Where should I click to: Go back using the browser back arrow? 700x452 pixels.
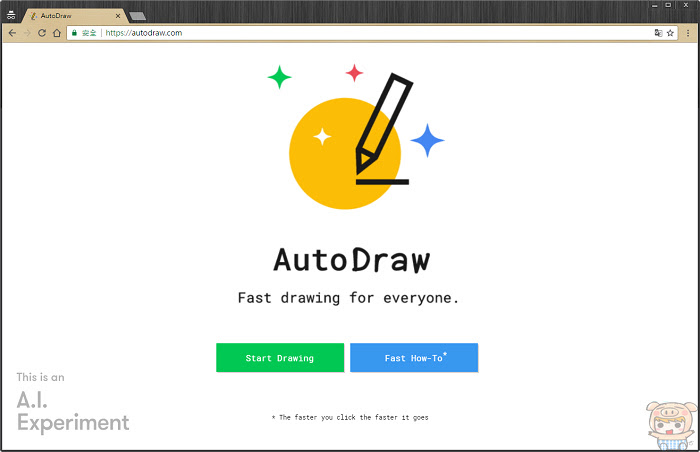(12, 33)
